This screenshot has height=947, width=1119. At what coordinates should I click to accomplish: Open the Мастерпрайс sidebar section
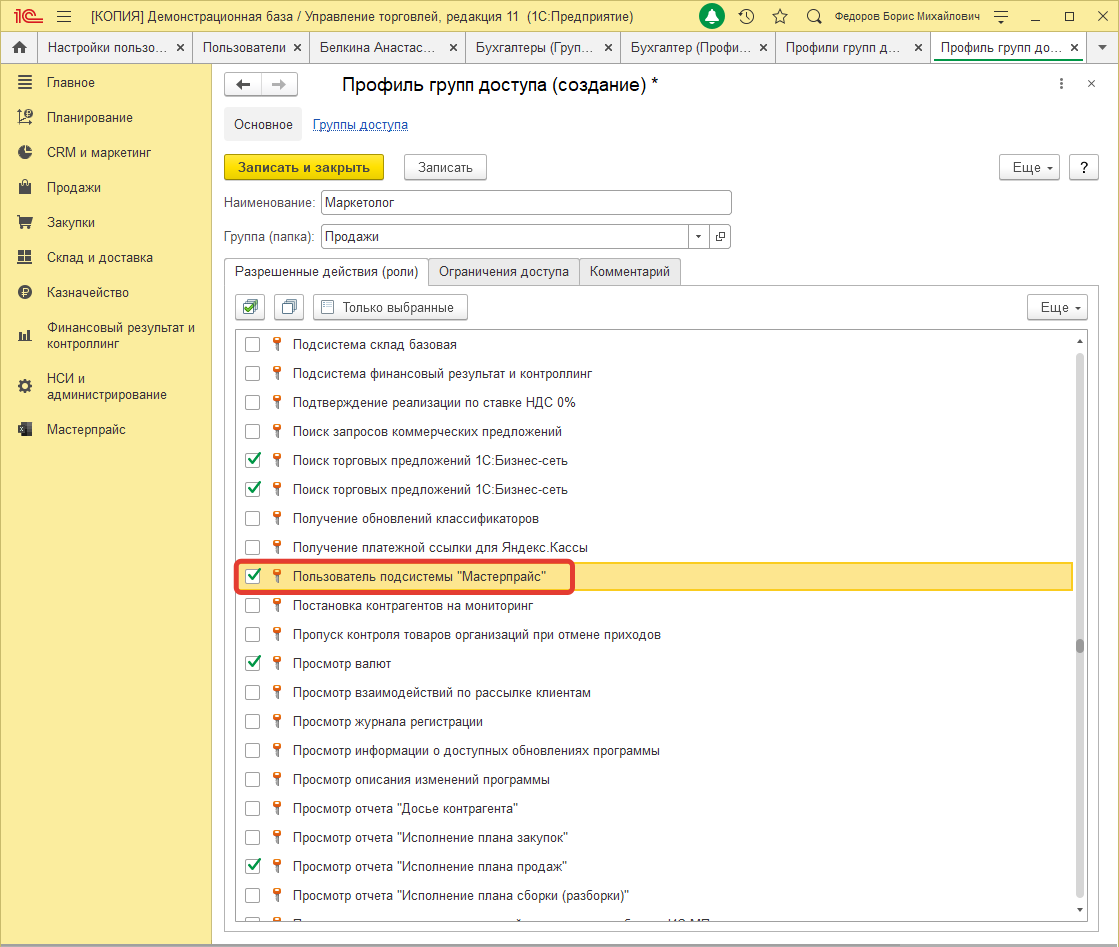coord(86,430)
